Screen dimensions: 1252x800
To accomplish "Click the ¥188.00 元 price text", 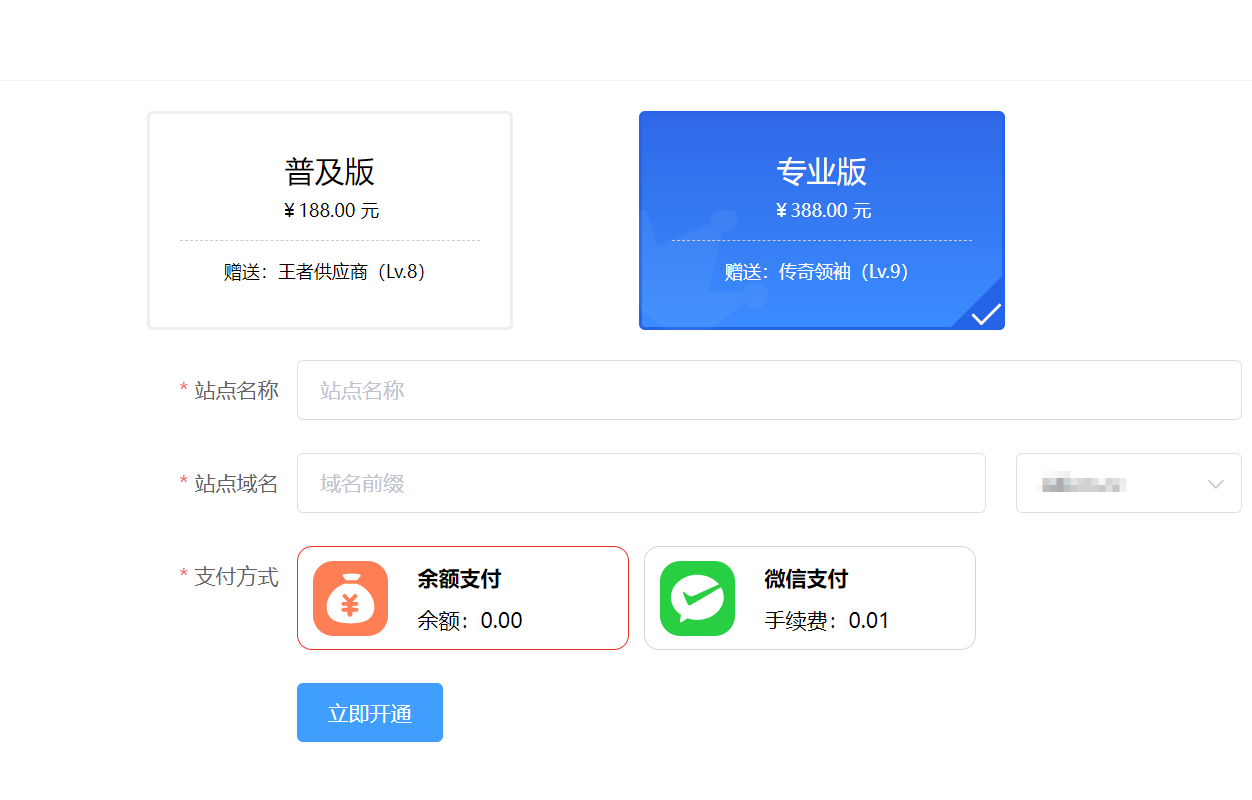I will pos(331,211).
